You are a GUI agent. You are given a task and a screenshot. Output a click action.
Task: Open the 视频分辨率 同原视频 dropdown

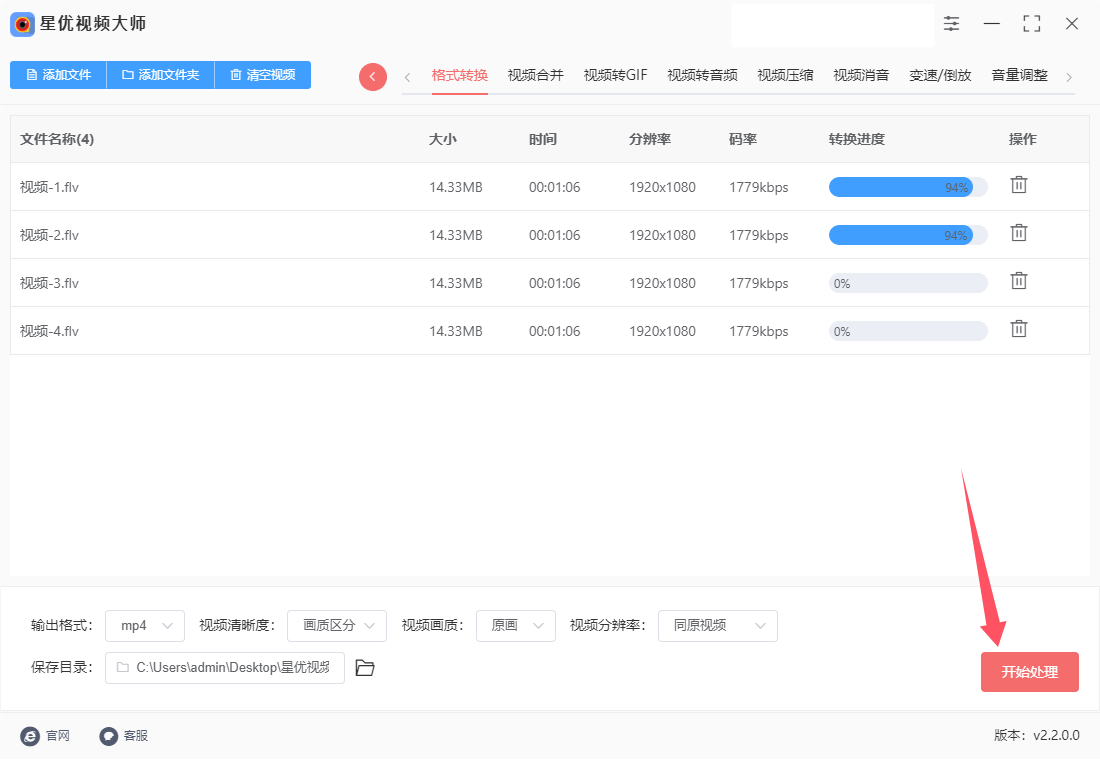pos(718,626)
